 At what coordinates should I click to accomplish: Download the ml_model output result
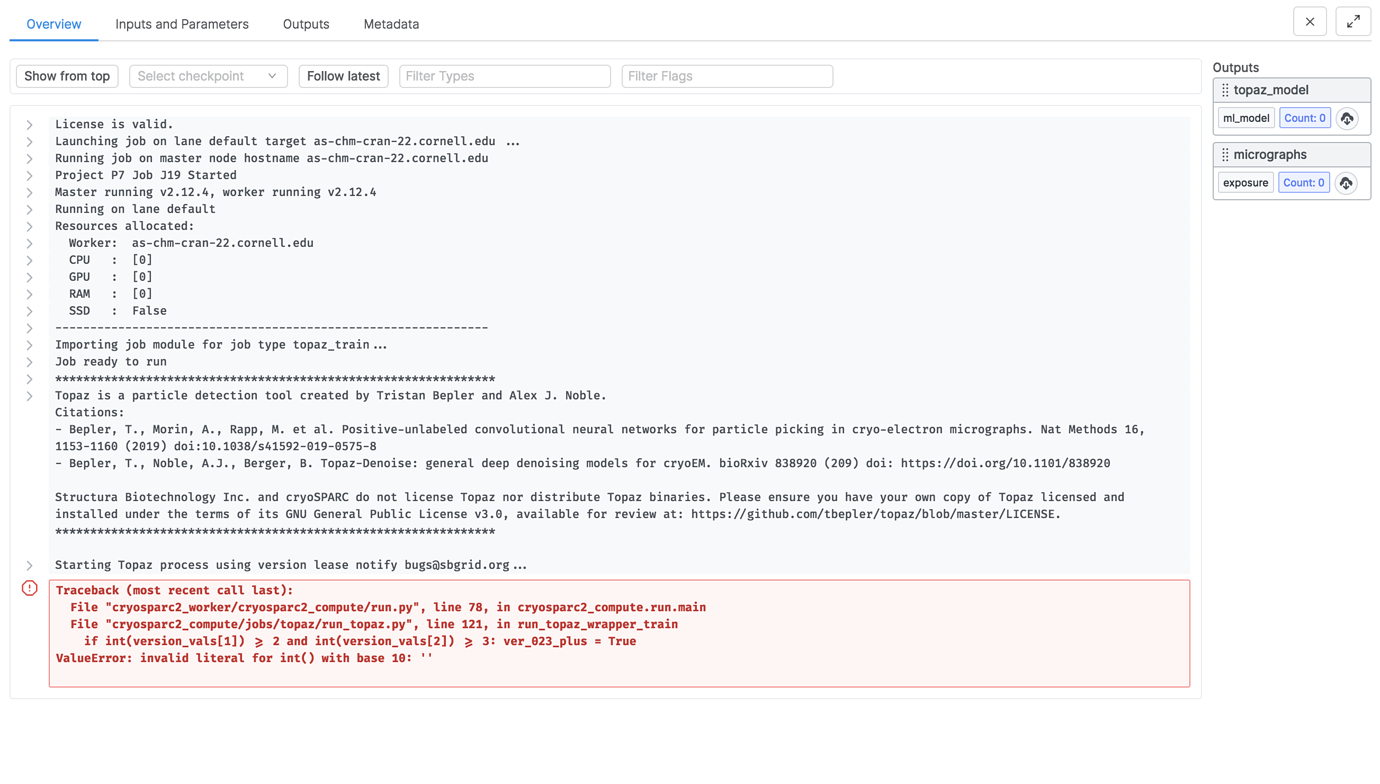pos(1347,118)
